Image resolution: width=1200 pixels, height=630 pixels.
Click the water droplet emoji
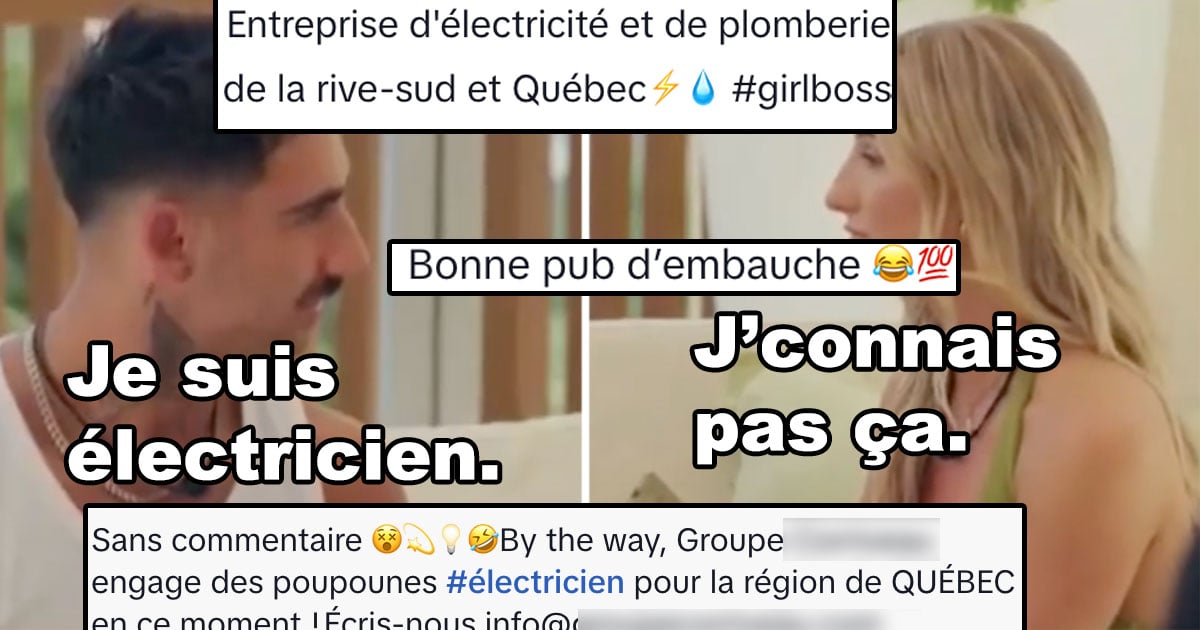pos(704,90)
